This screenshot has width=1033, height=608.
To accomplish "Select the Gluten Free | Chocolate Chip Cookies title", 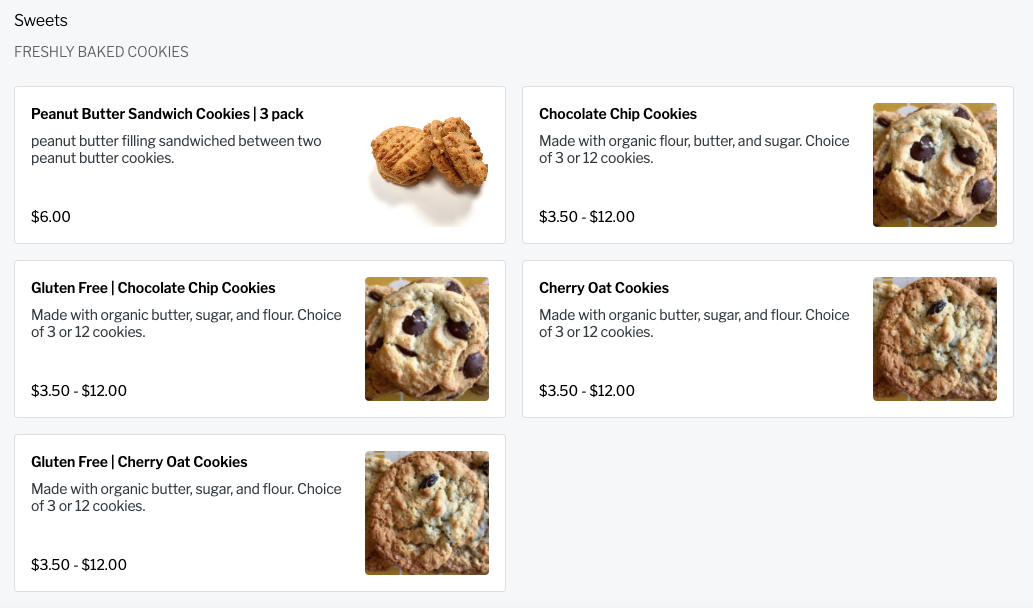I will click(x=153, y=288).
